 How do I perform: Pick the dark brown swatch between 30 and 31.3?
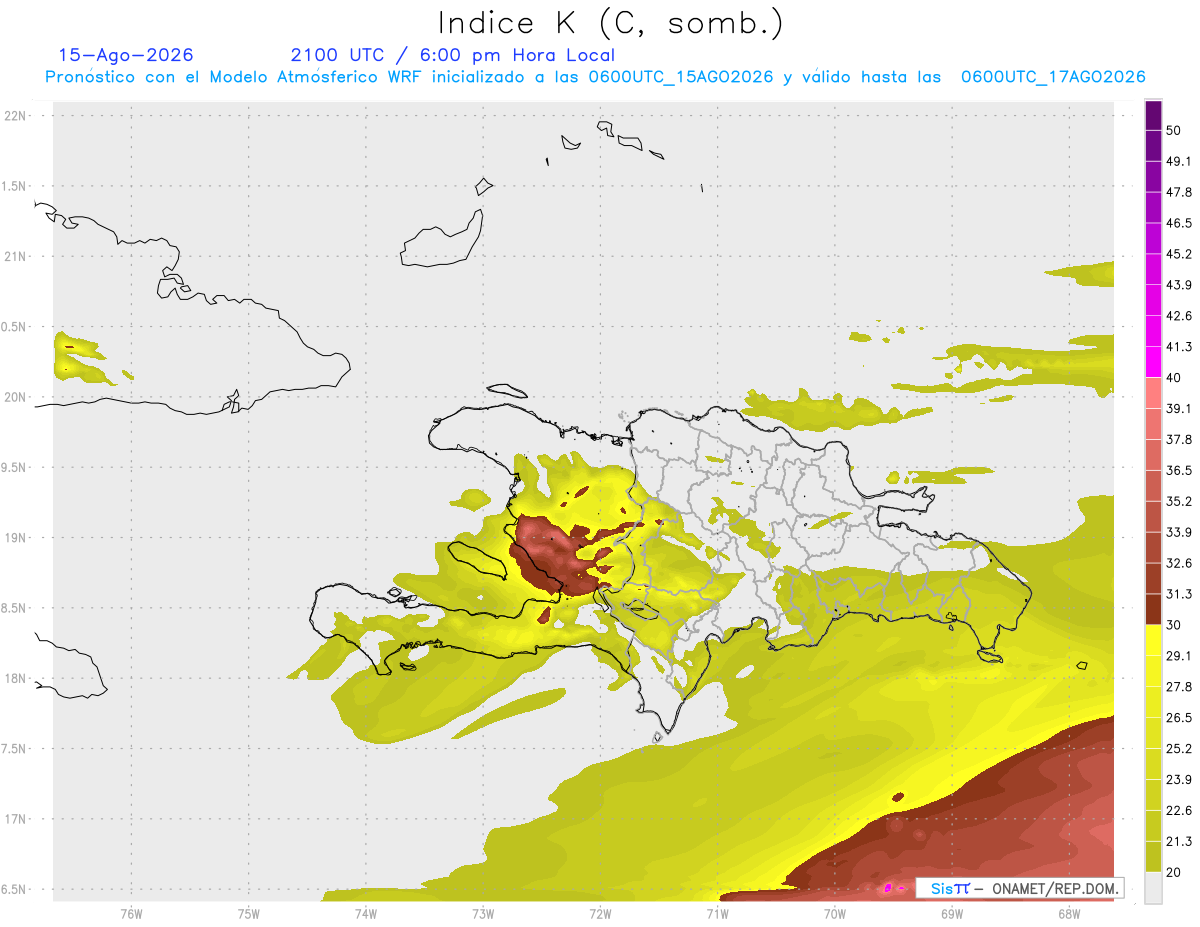coord(1154,609)
